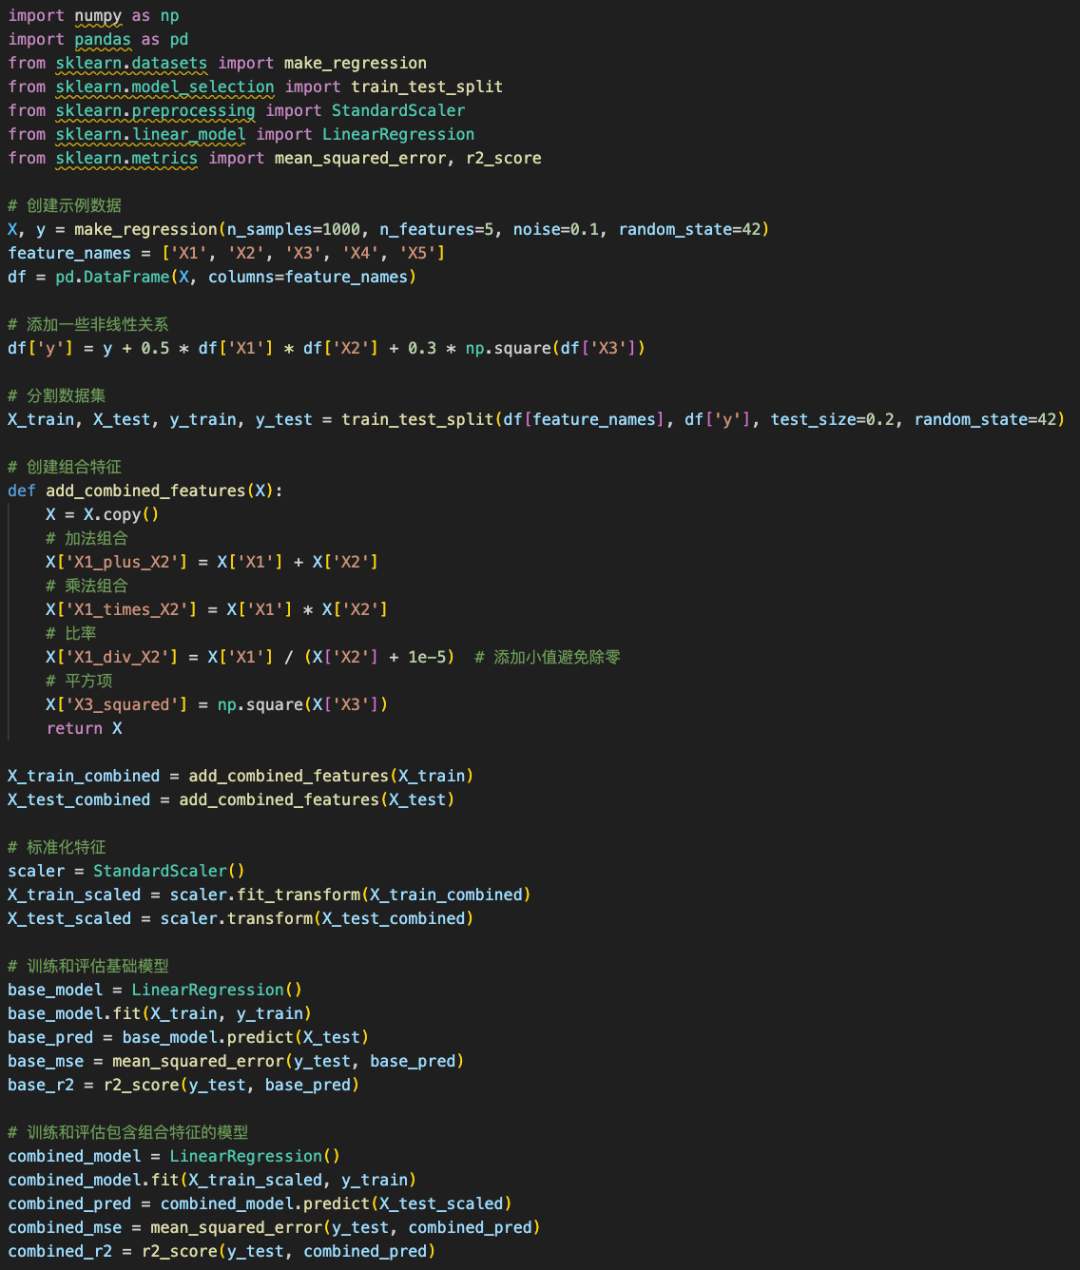Click the comment '# 比率'

(x=71, y=634)
